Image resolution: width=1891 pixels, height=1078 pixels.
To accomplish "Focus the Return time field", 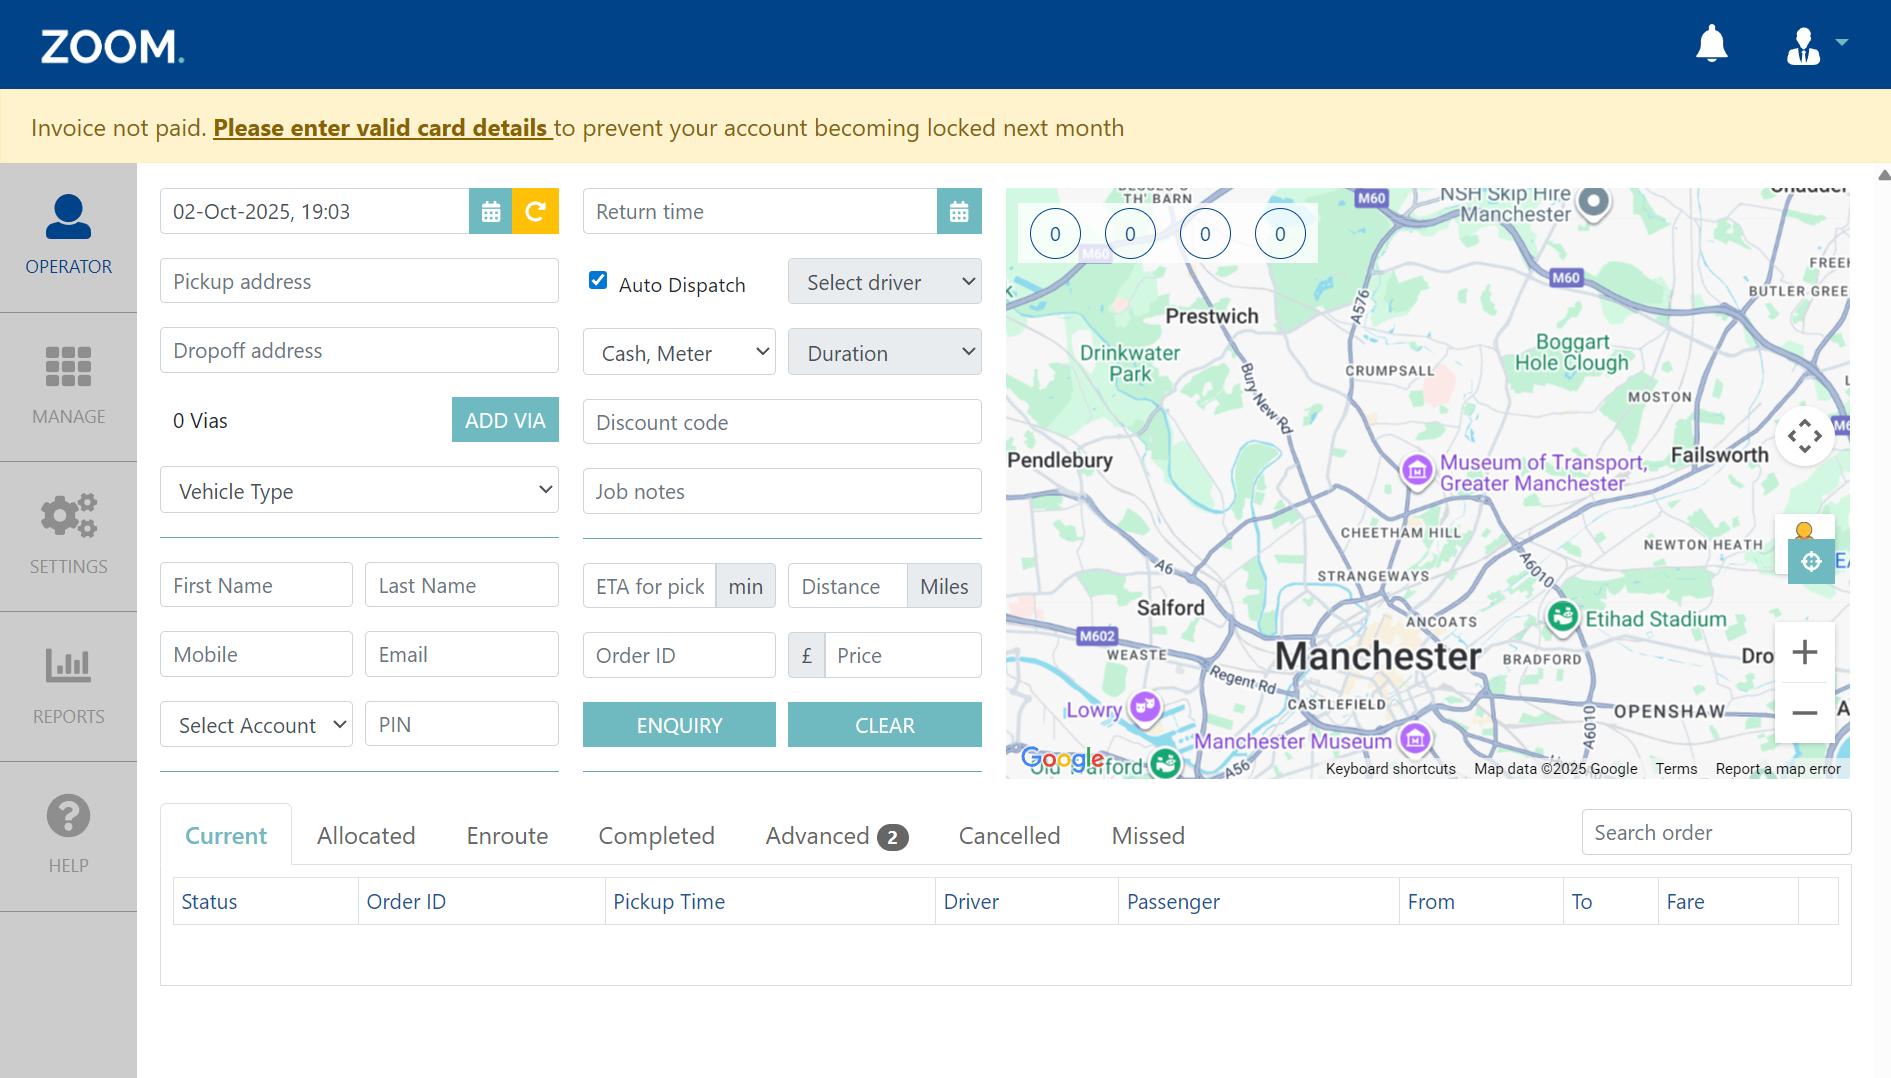I will pyautogui.click(x=760, y=211).
